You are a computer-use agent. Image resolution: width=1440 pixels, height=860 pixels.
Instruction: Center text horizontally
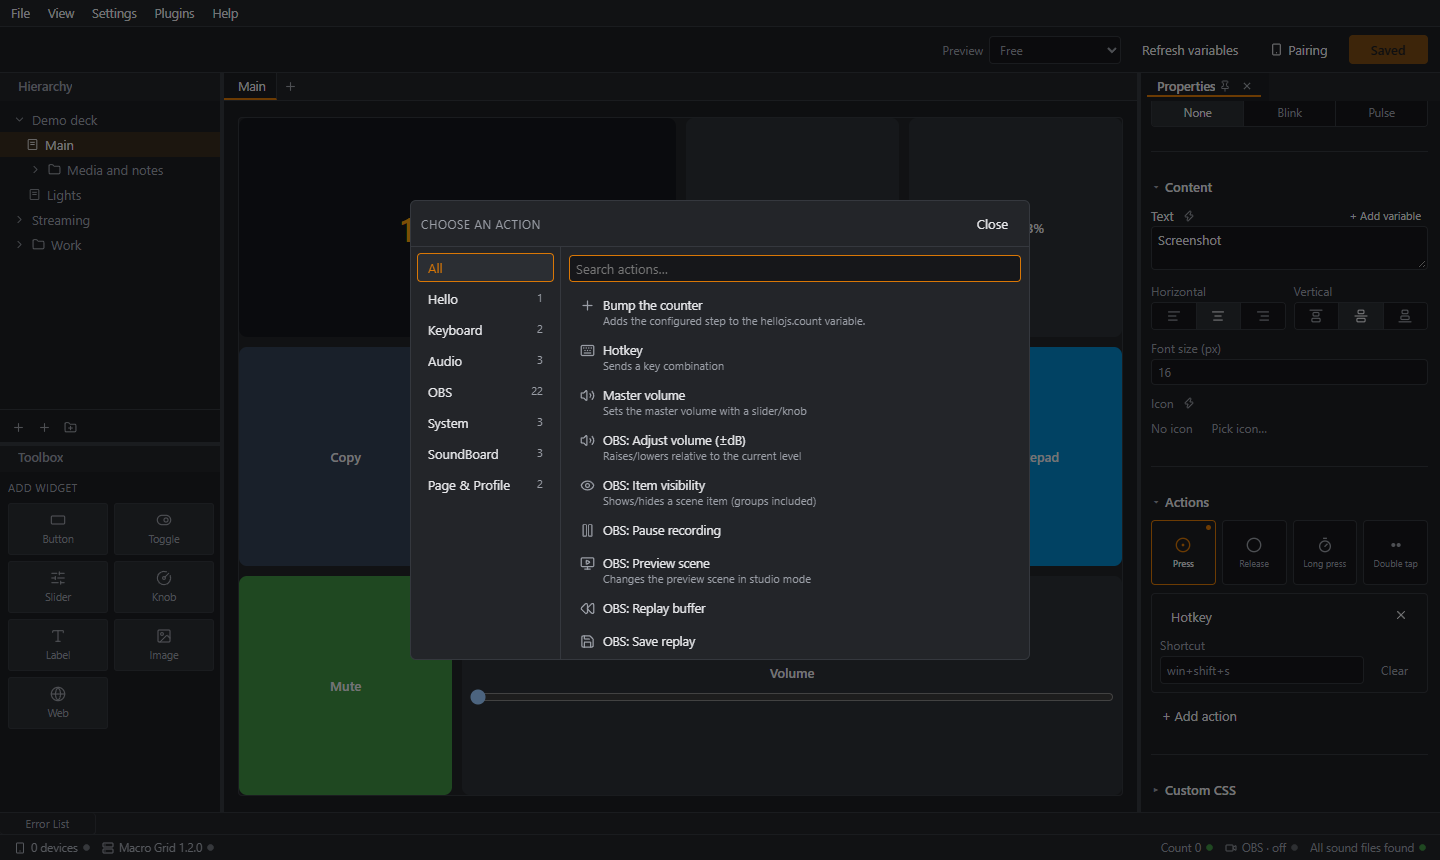1218,316
